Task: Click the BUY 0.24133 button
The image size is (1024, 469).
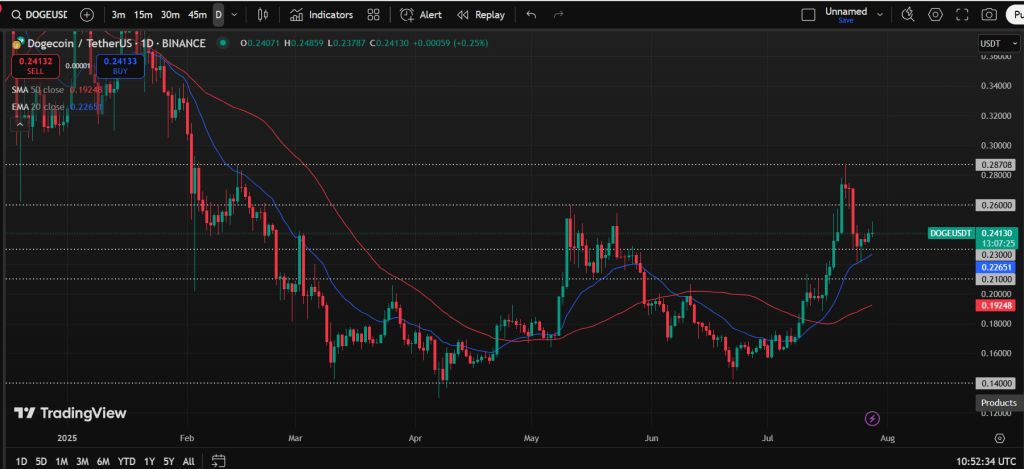Action: [x=121, y=67]
